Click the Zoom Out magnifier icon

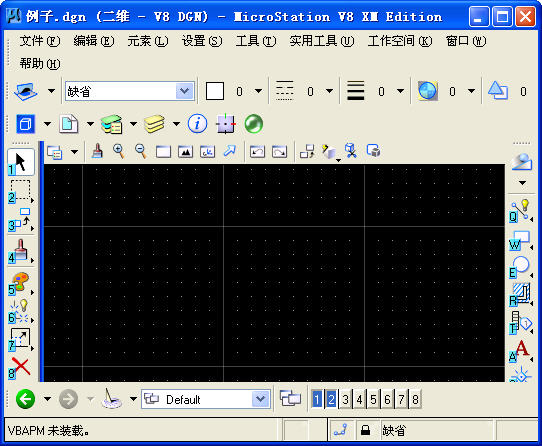[x=141, y=151]
